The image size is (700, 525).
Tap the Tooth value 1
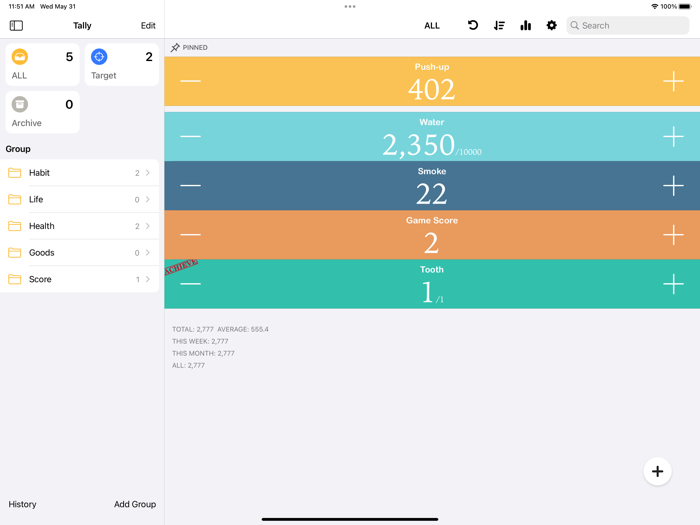(x=428, y=292)
